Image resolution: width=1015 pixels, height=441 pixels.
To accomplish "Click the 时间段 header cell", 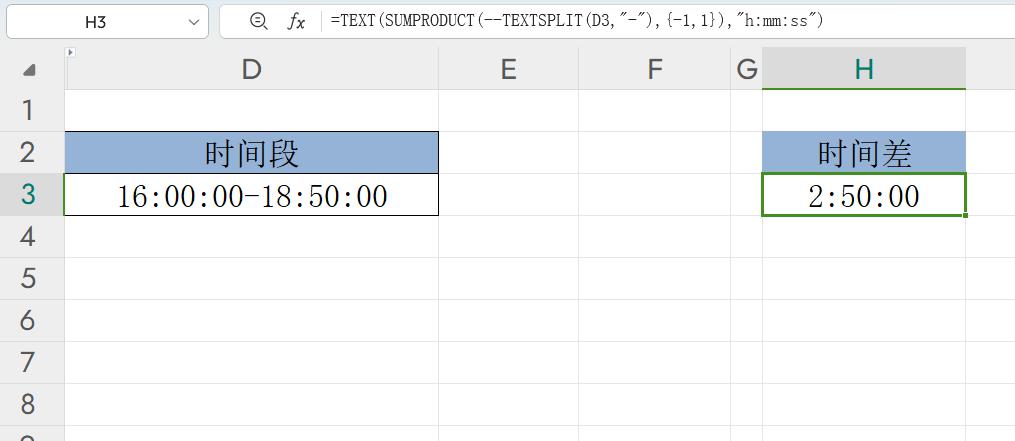I will [251, 153].
